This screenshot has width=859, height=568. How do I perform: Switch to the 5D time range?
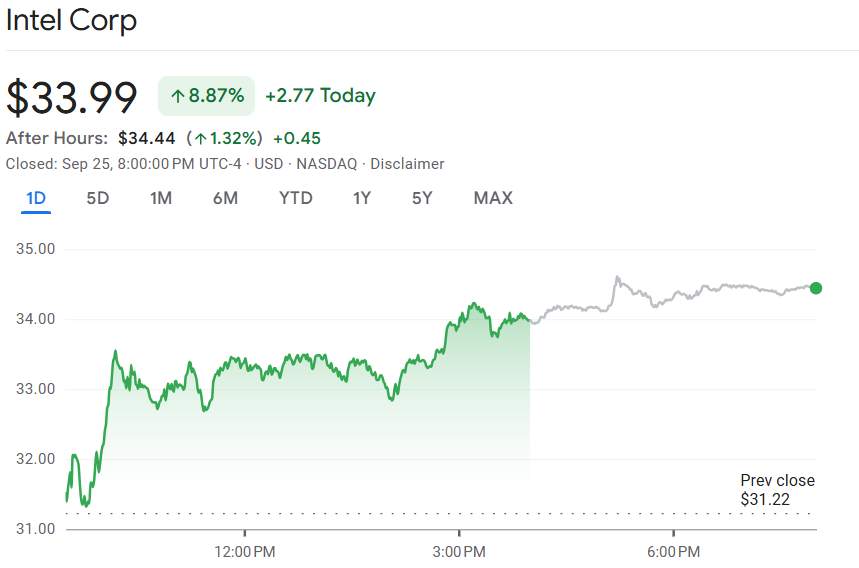pos(97,198)
